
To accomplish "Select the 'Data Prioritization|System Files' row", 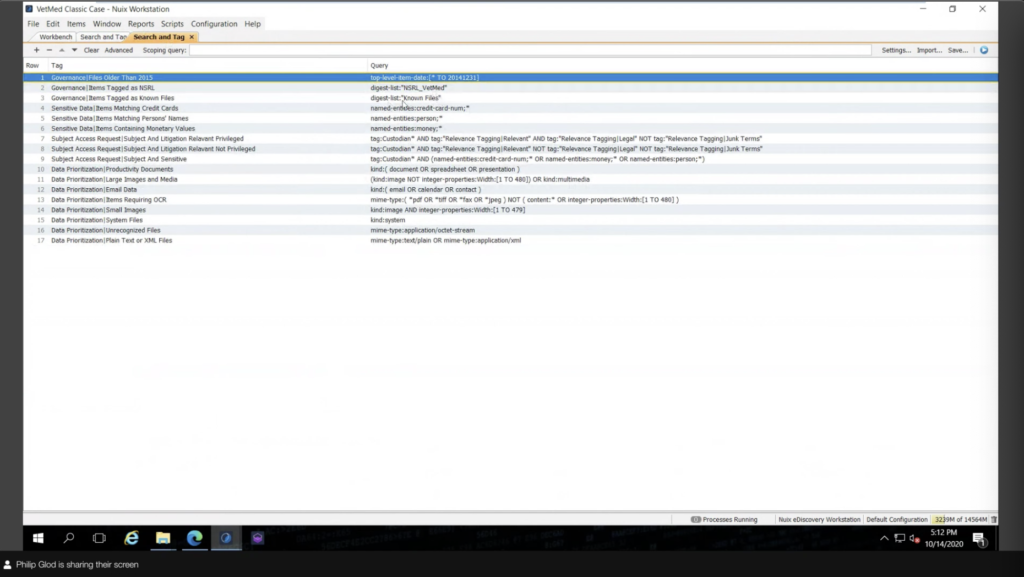I will 511,220.
